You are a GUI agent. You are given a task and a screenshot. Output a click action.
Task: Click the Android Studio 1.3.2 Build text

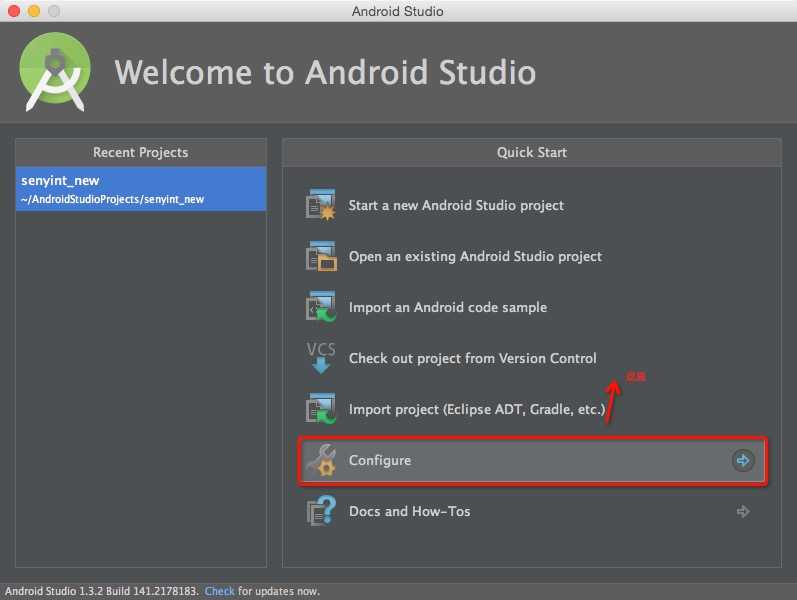(x=101, y=591)
